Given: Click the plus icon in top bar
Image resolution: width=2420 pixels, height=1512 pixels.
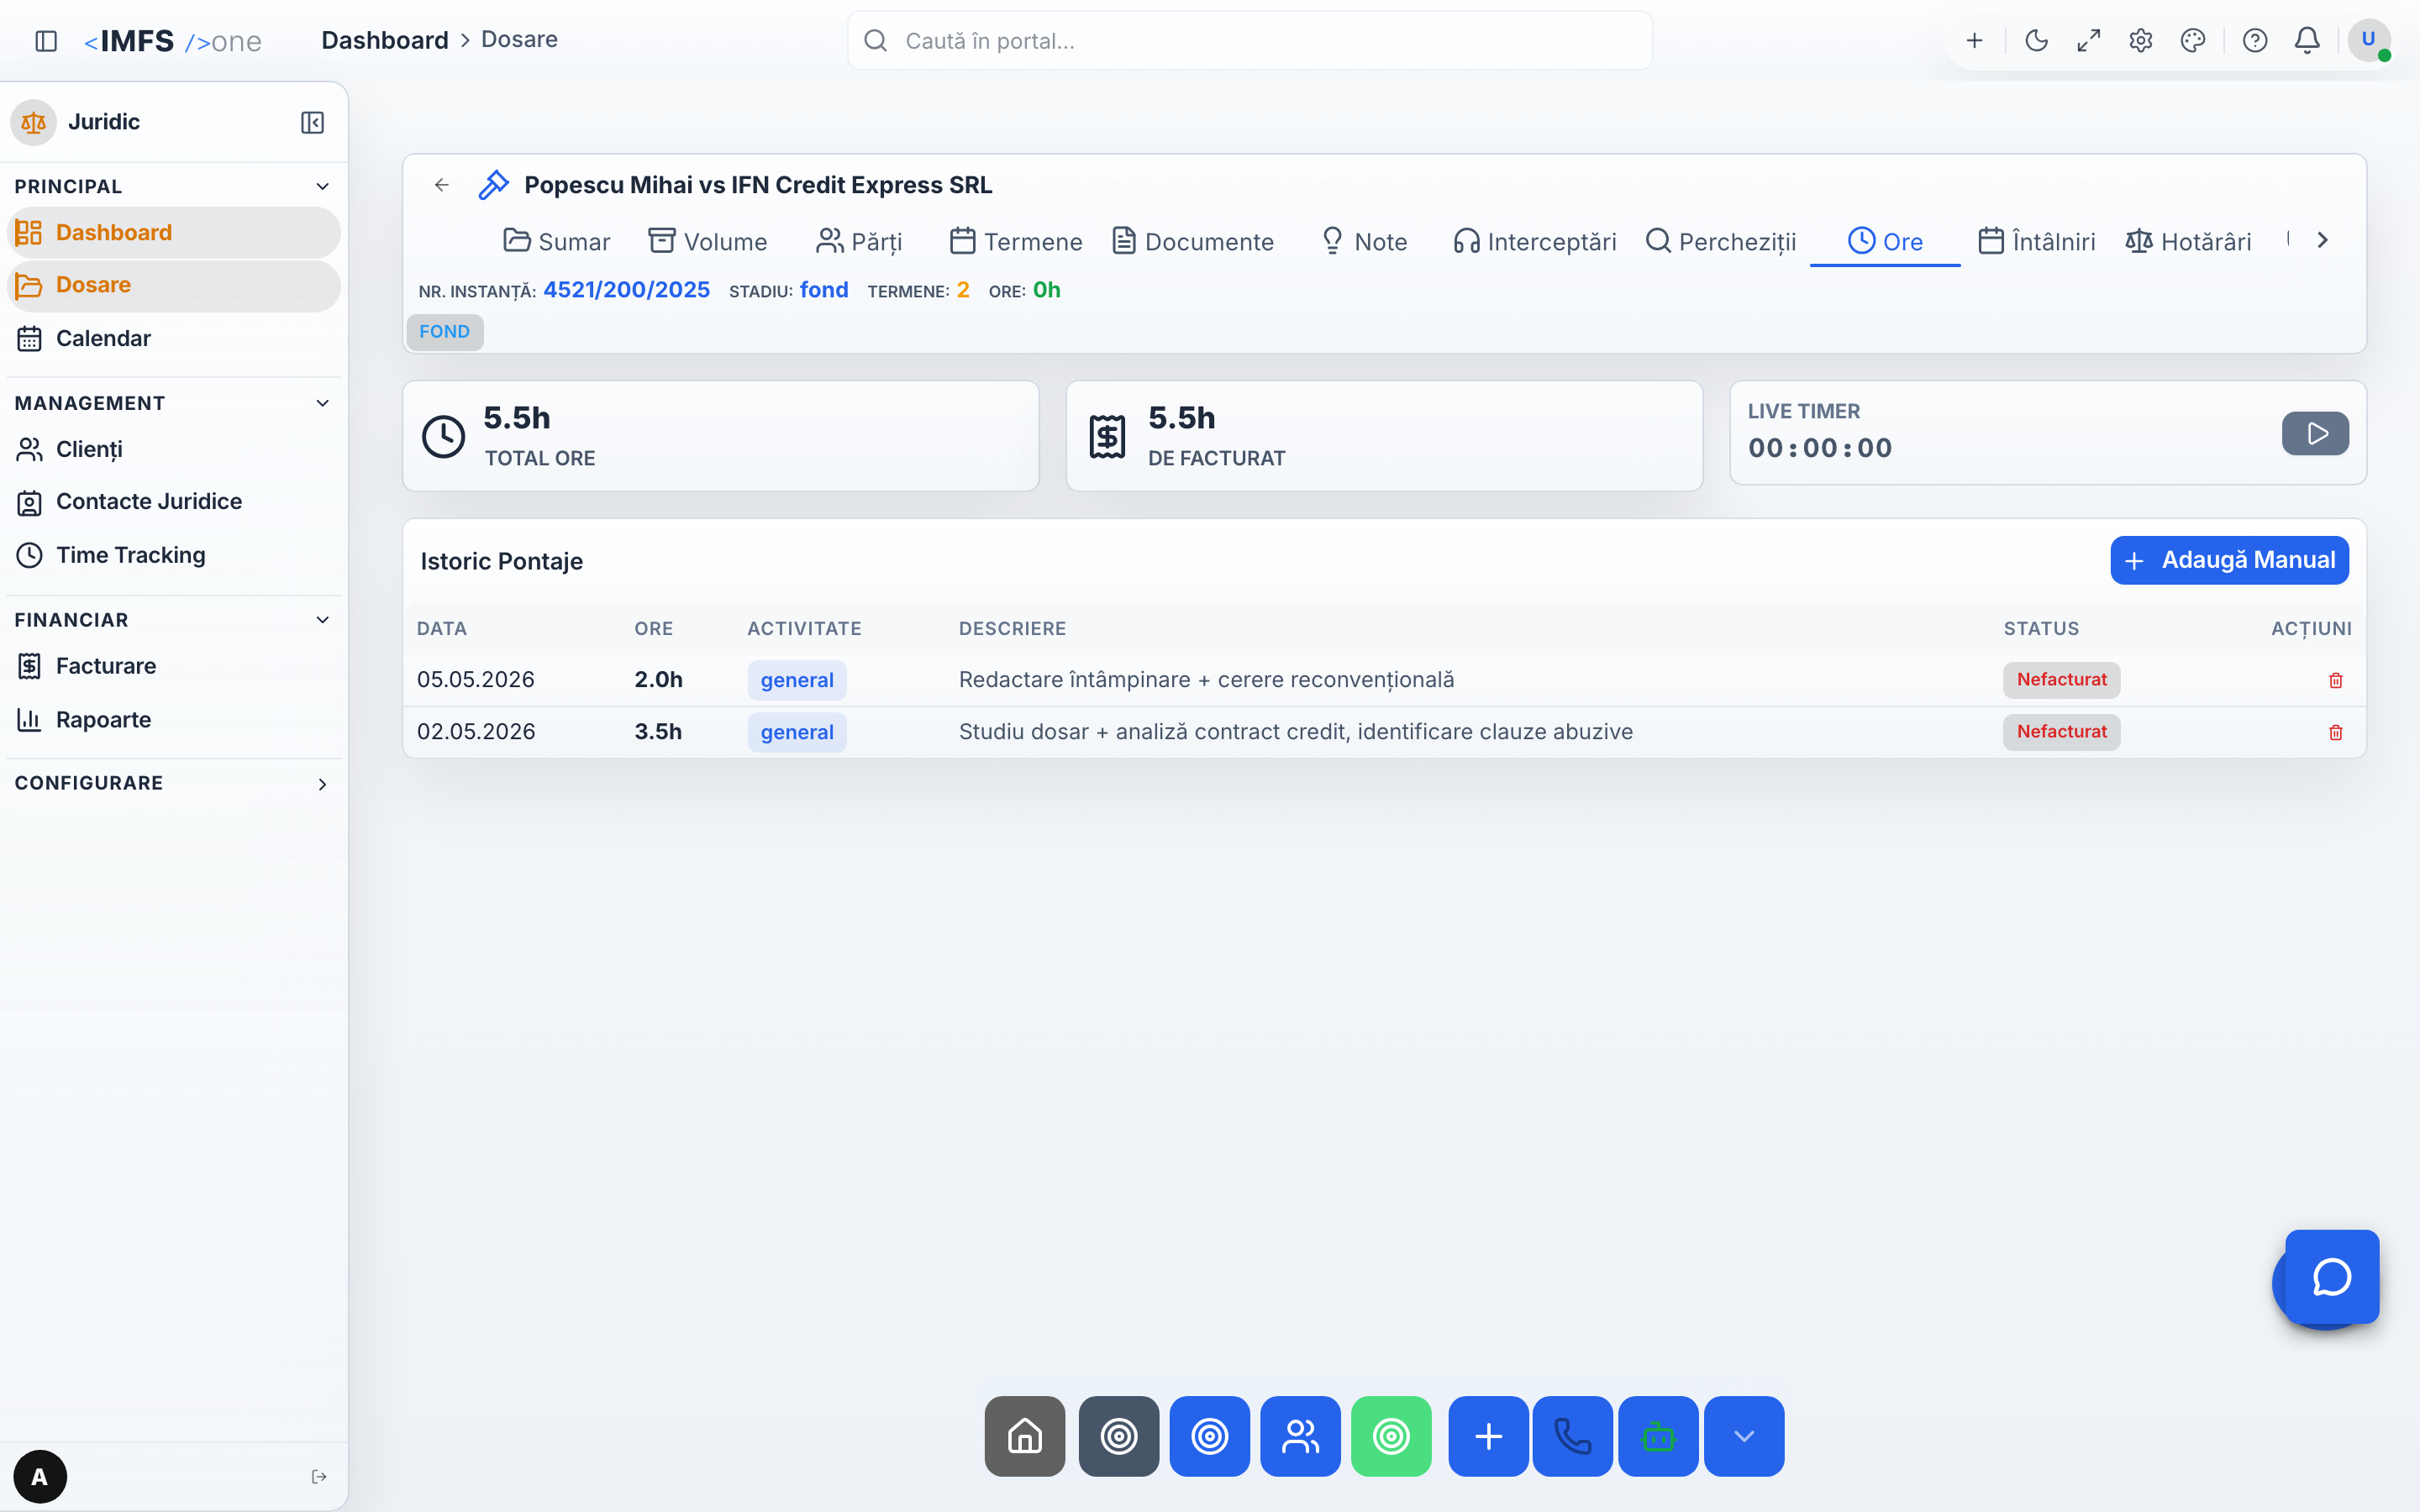Looking at the screenshot, I should pos(1974,41).
